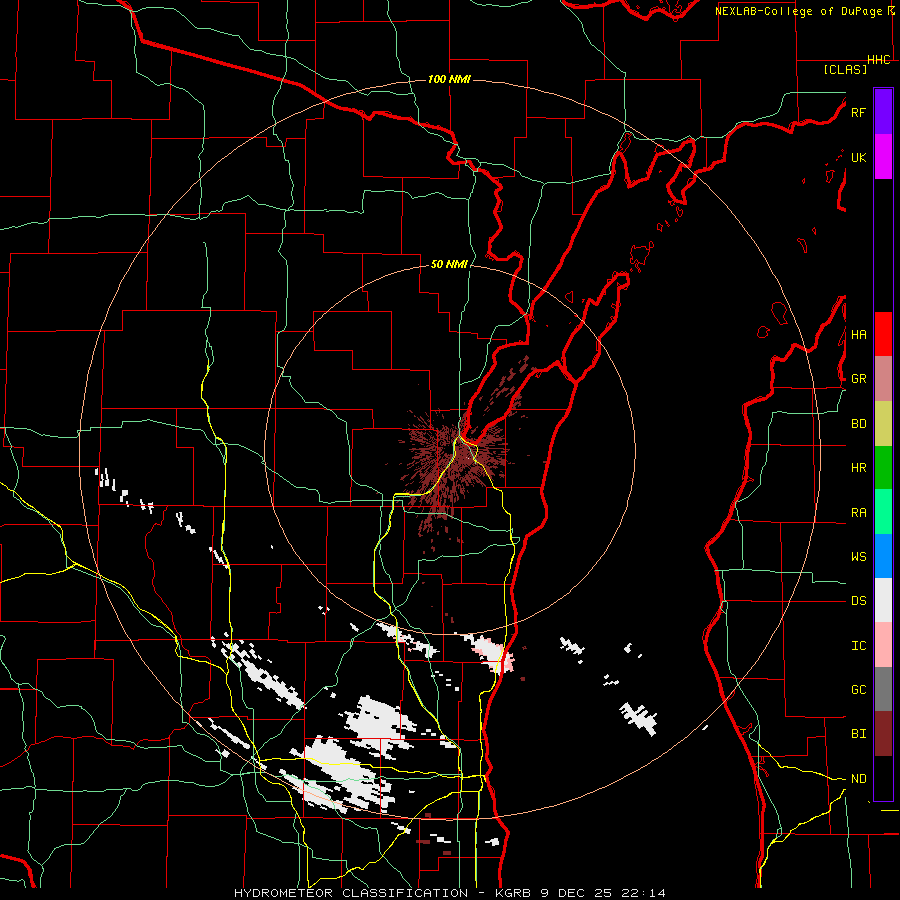Click the RA legend label

coord(858,513)
